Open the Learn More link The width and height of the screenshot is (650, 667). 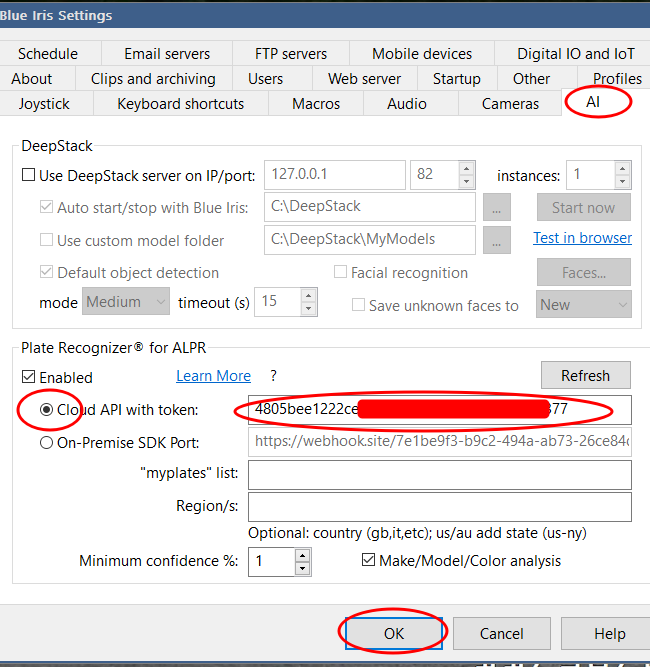[214, 376]
